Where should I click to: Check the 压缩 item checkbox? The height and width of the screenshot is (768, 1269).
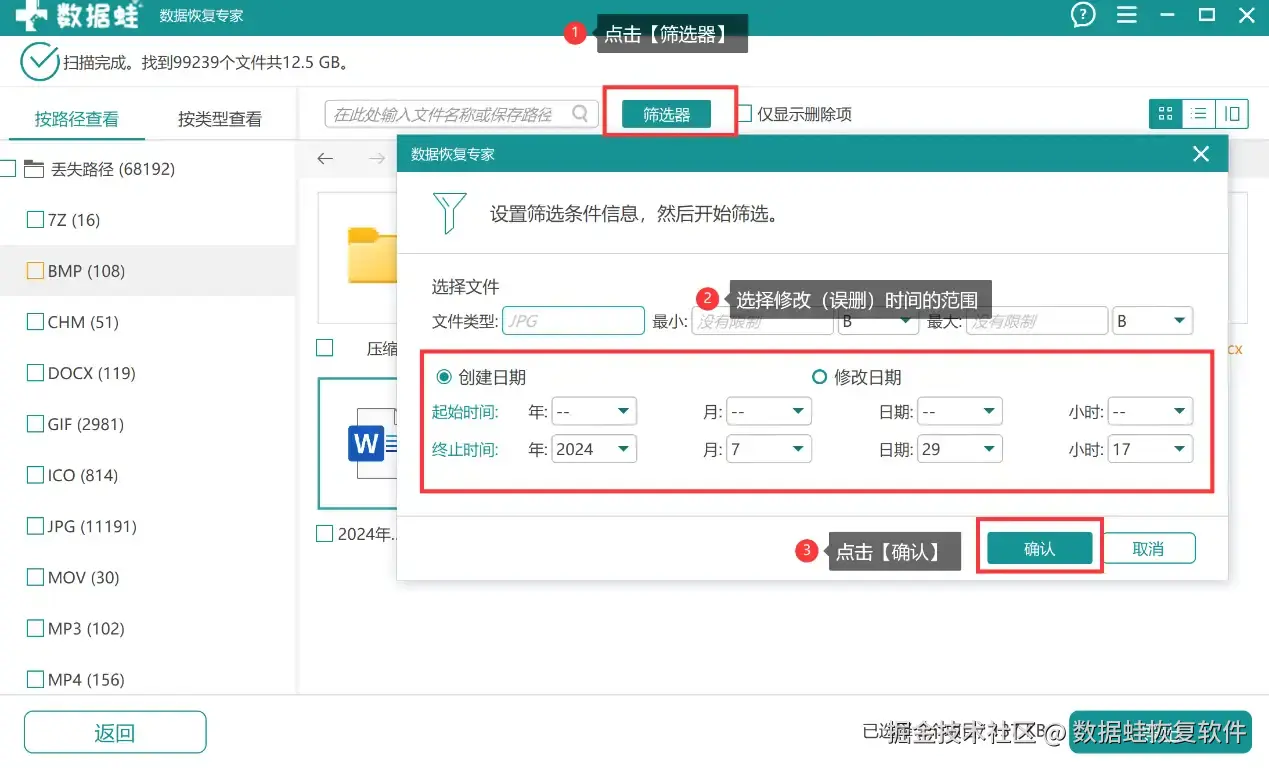tap(324, 348)
